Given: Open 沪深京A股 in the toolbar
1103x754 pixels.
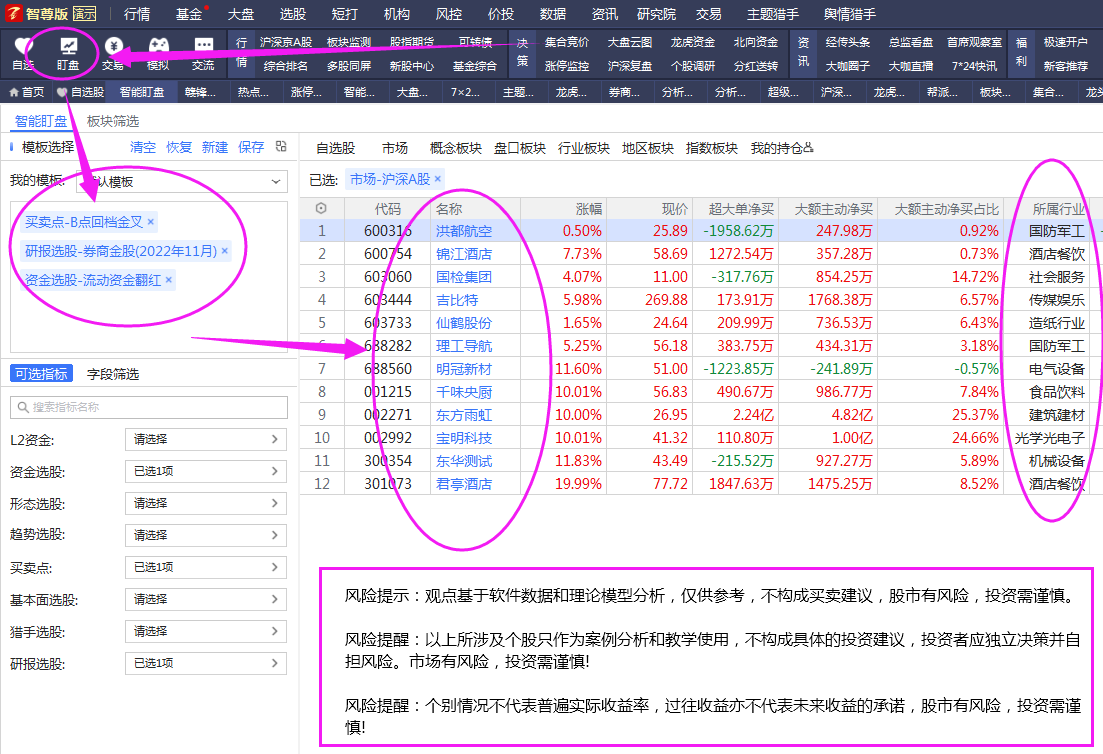Looking at the screenshot, I should click(286, 42).
